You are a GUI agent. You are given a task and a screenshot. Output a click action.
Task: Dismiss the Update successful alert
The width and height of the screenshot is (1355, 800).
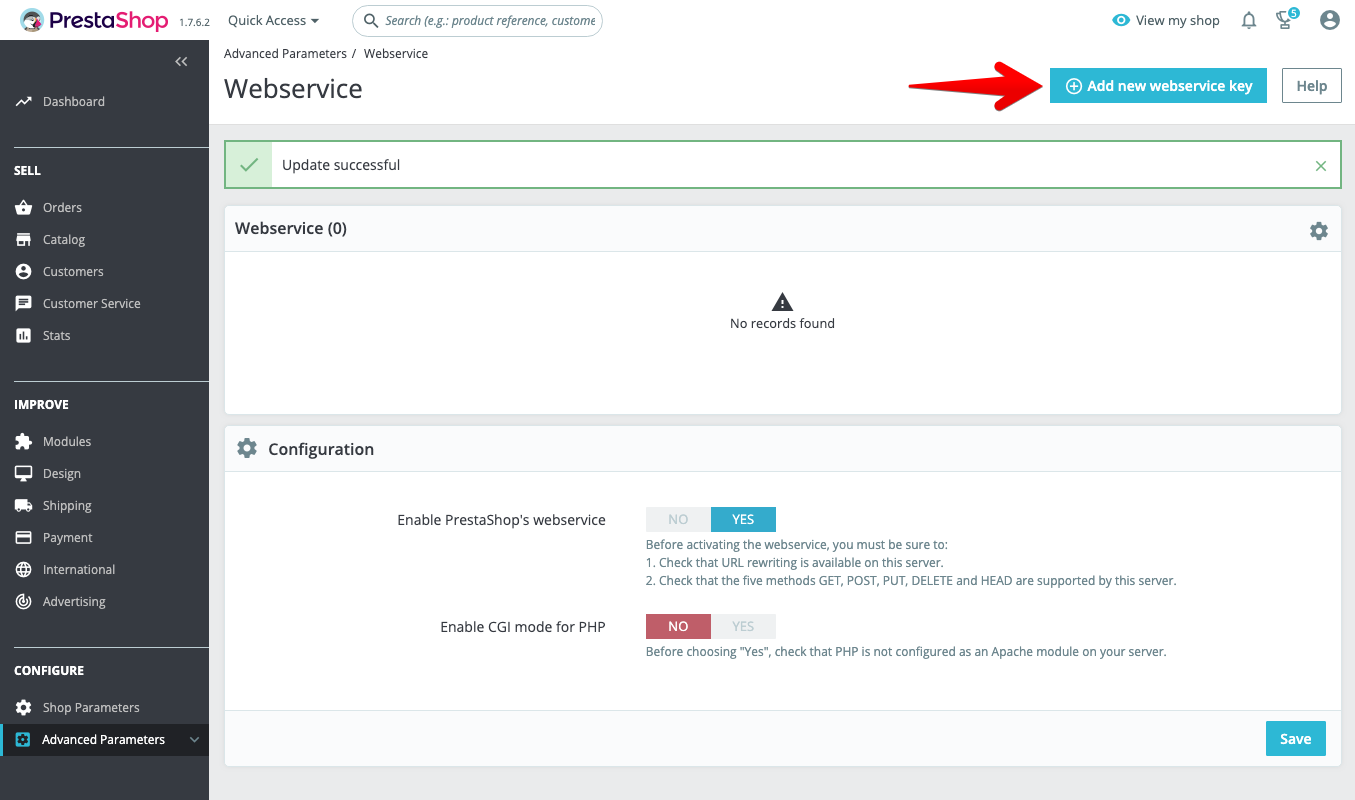pos(1321,166)
